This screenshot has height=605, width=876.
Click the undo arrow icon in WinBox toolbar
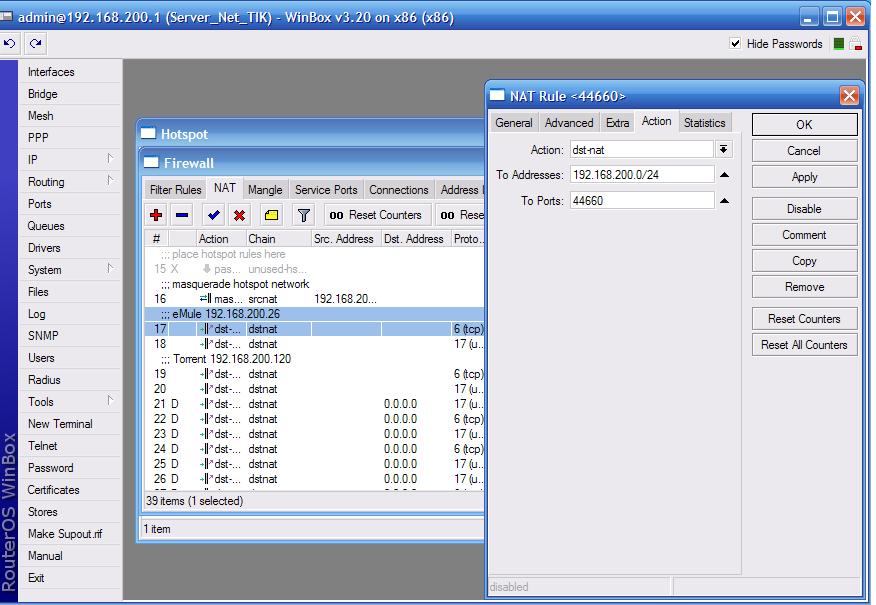[10, 44]
